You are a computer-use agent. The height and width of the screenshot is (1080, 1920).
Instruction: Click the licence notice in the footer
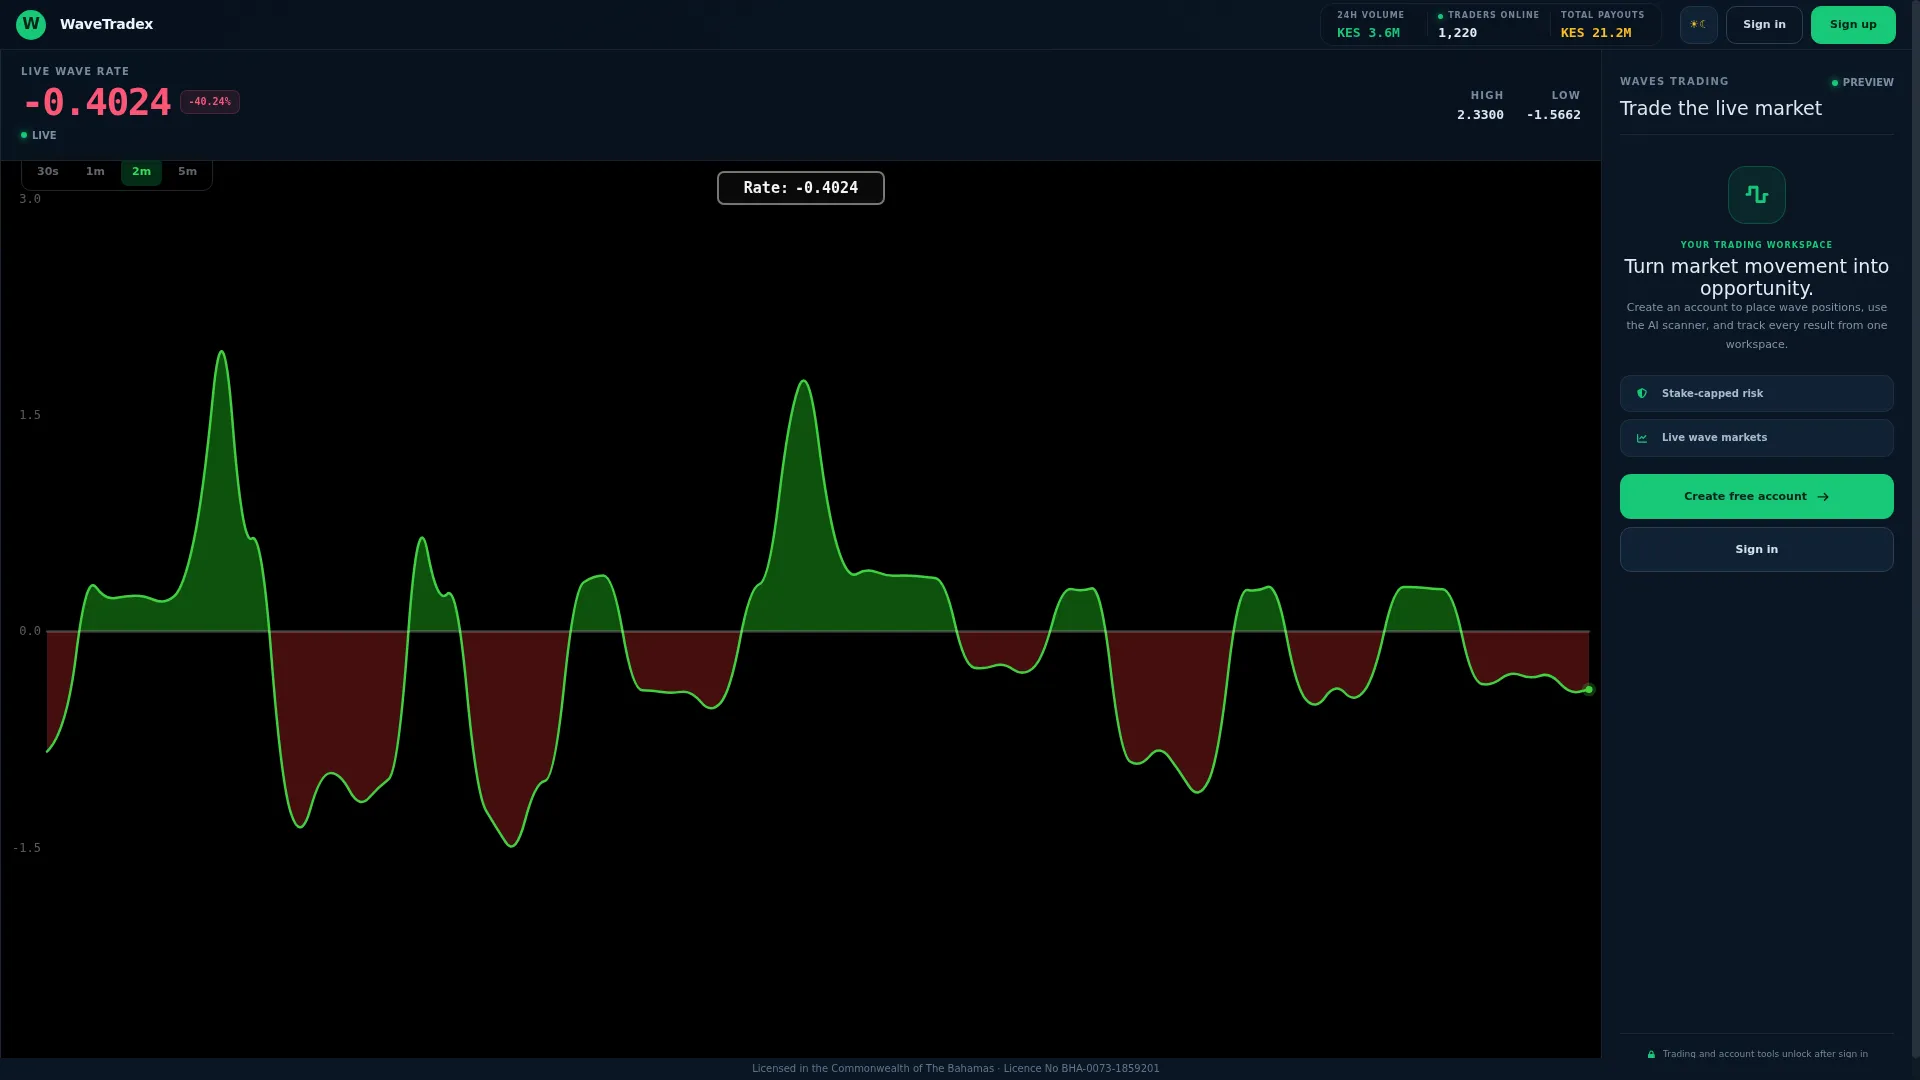956,1068
